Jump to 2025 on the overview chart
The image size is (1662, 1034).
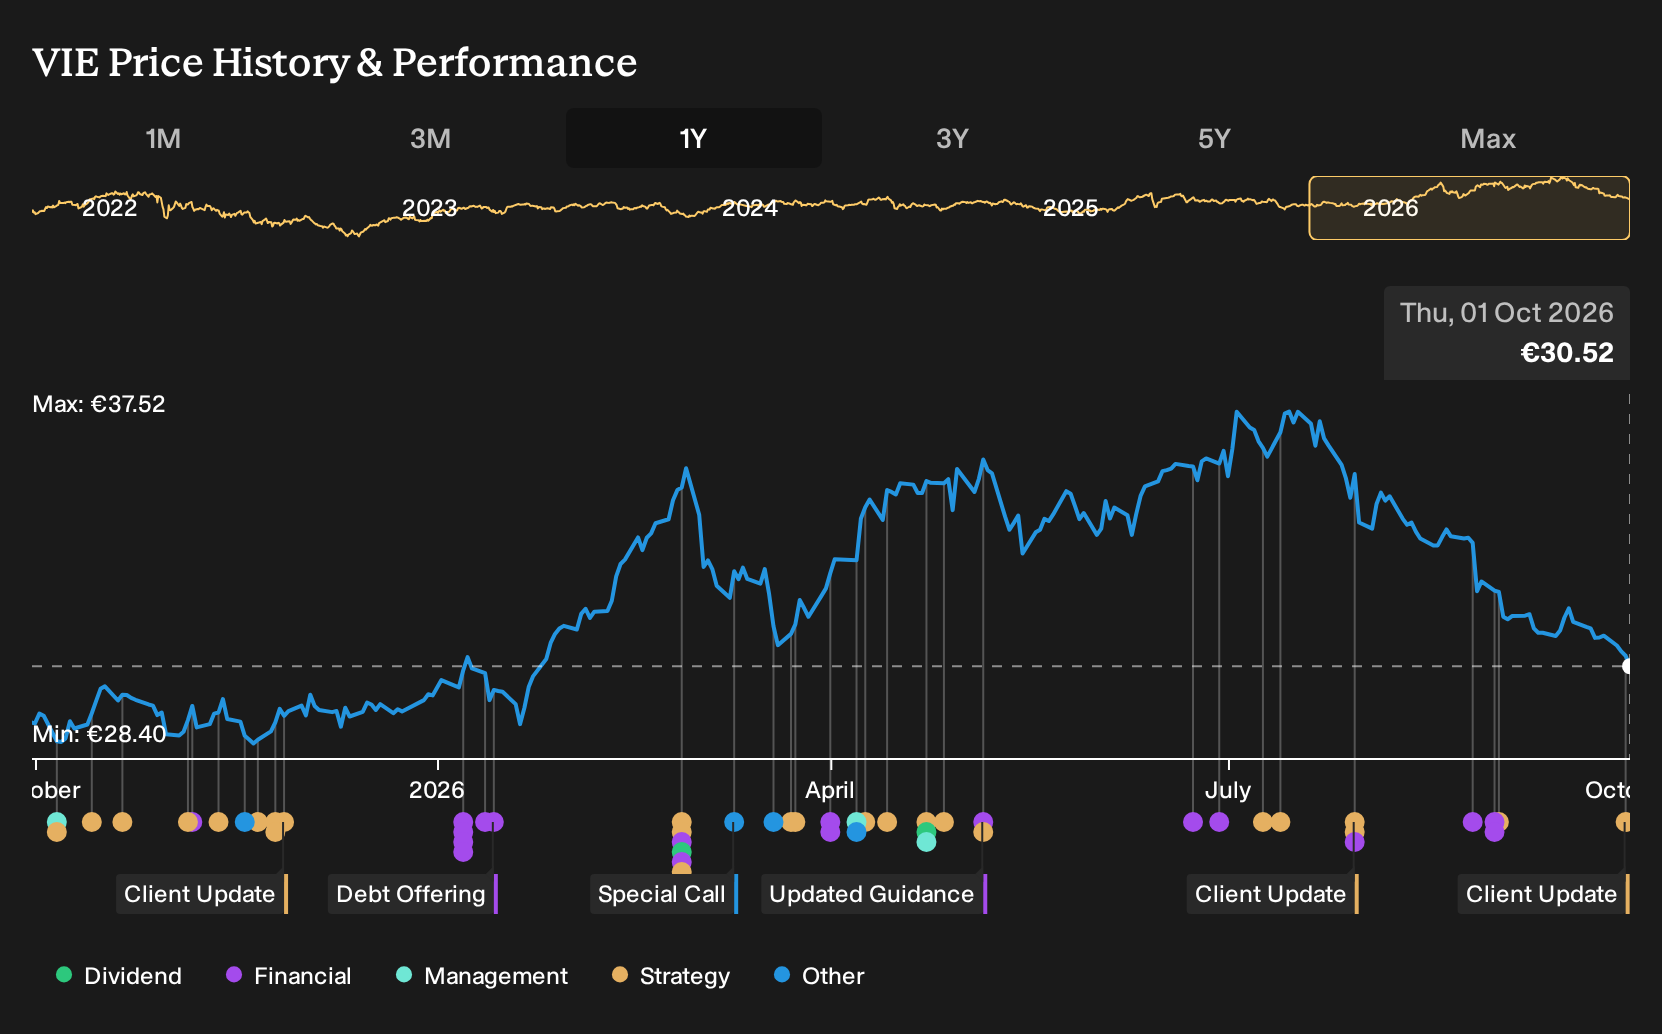pos(1070,208)
